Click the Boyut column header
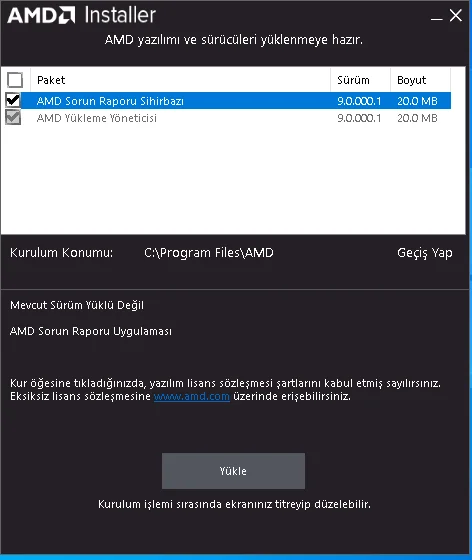The height and width of the screenshot is (560, 472). pos(420,80)
